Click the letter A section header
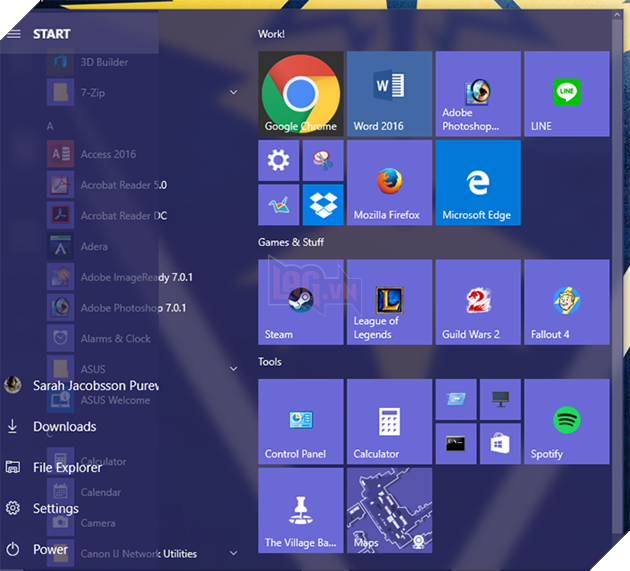 click(50, 126)
